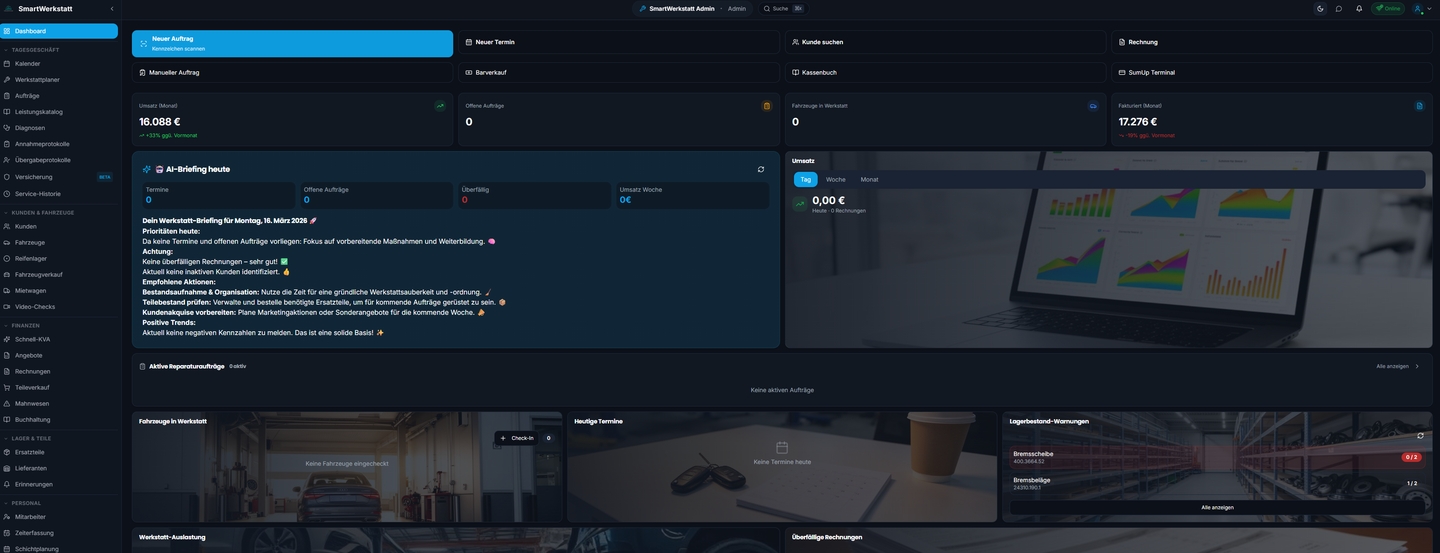Open the chat messages icon in header

(1339, 8)
